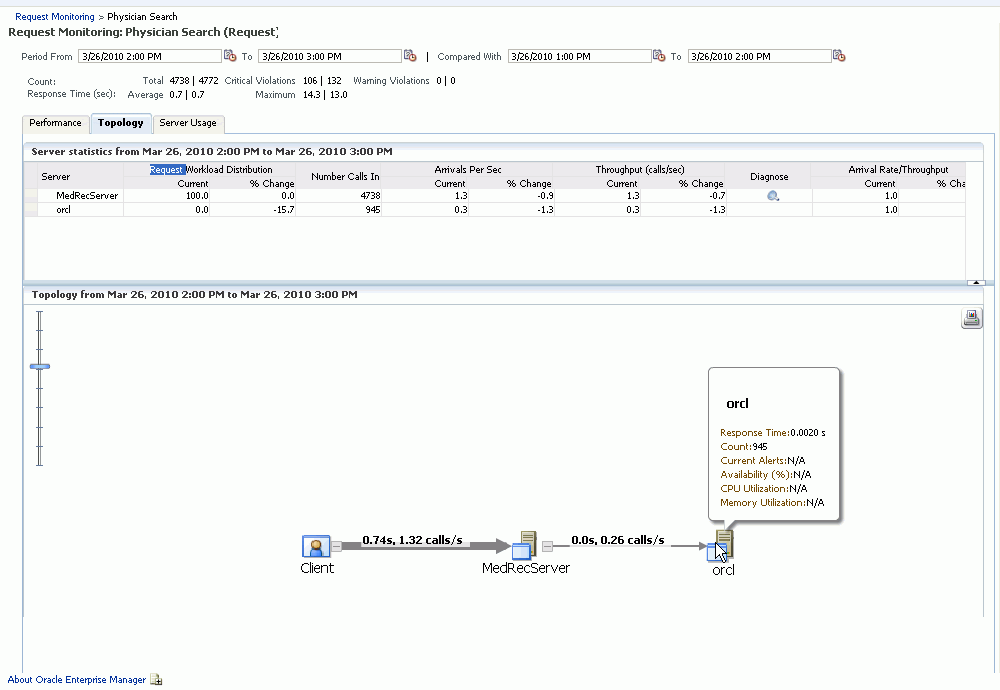Open About Oracle Enterprise Manager link
1000x690 pixels.
click(77, 680)
